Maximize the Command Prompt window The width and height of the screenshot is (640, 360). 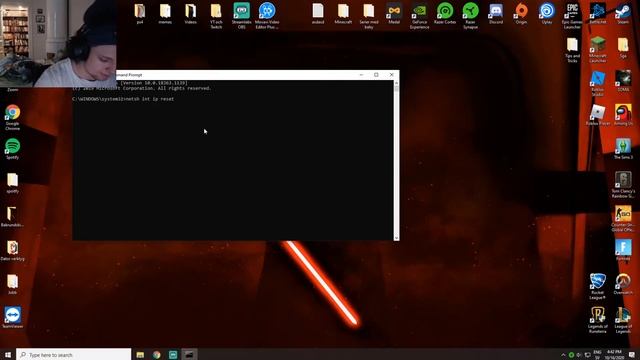(376, 75)
